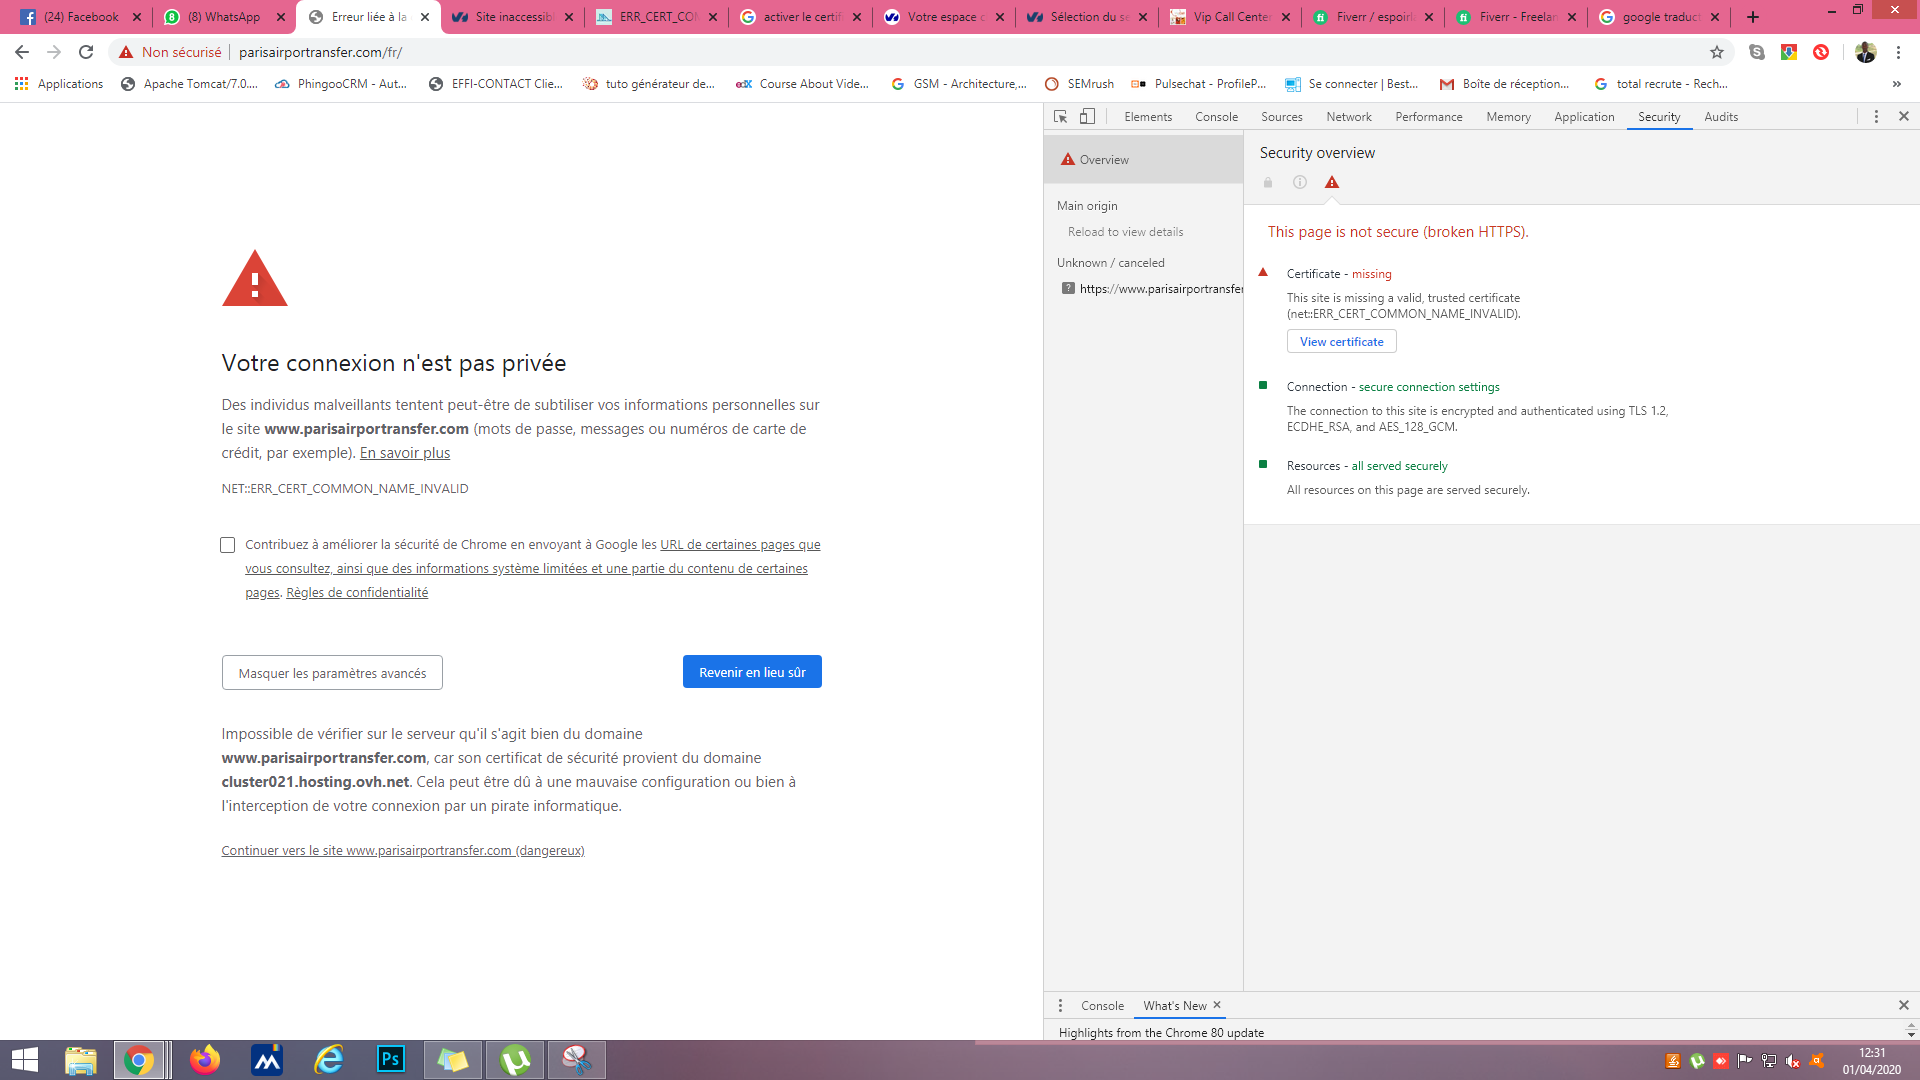
Task: Bookmark this page with the star icon
Action: (x=1717, y=52)
